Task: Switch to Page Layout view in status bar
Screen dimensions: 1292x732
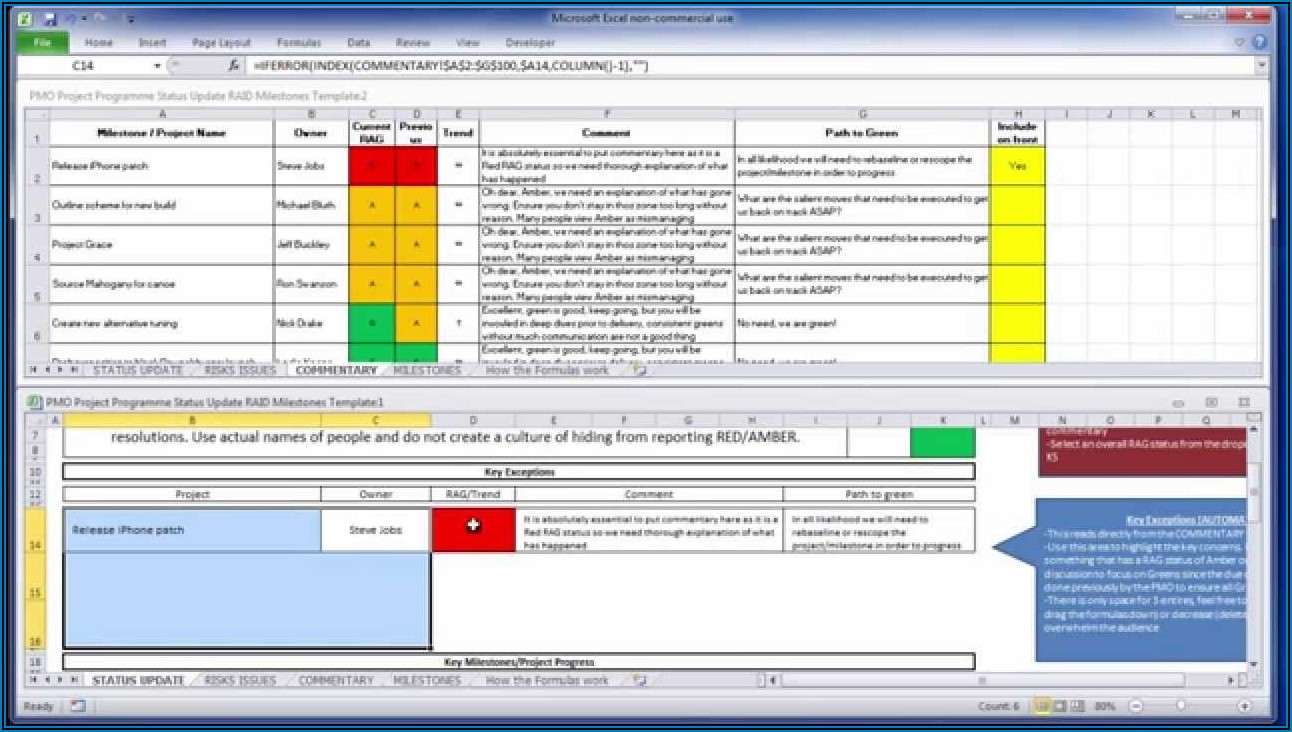Action: point(1062,706)
